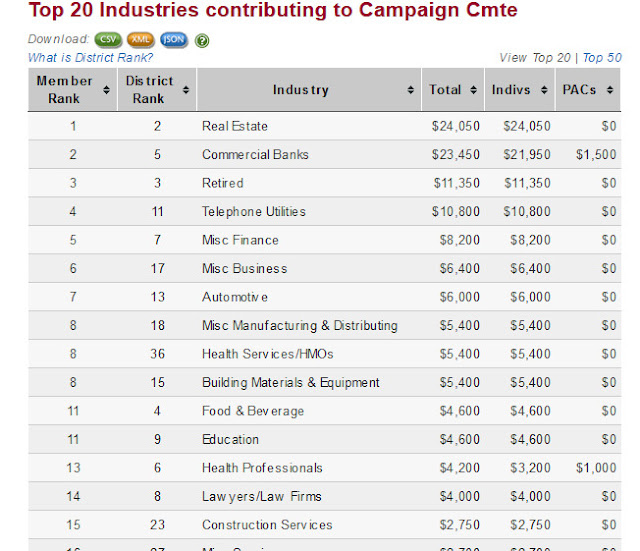Sort table by Member Rank arrows

click(x=106, y=90)
